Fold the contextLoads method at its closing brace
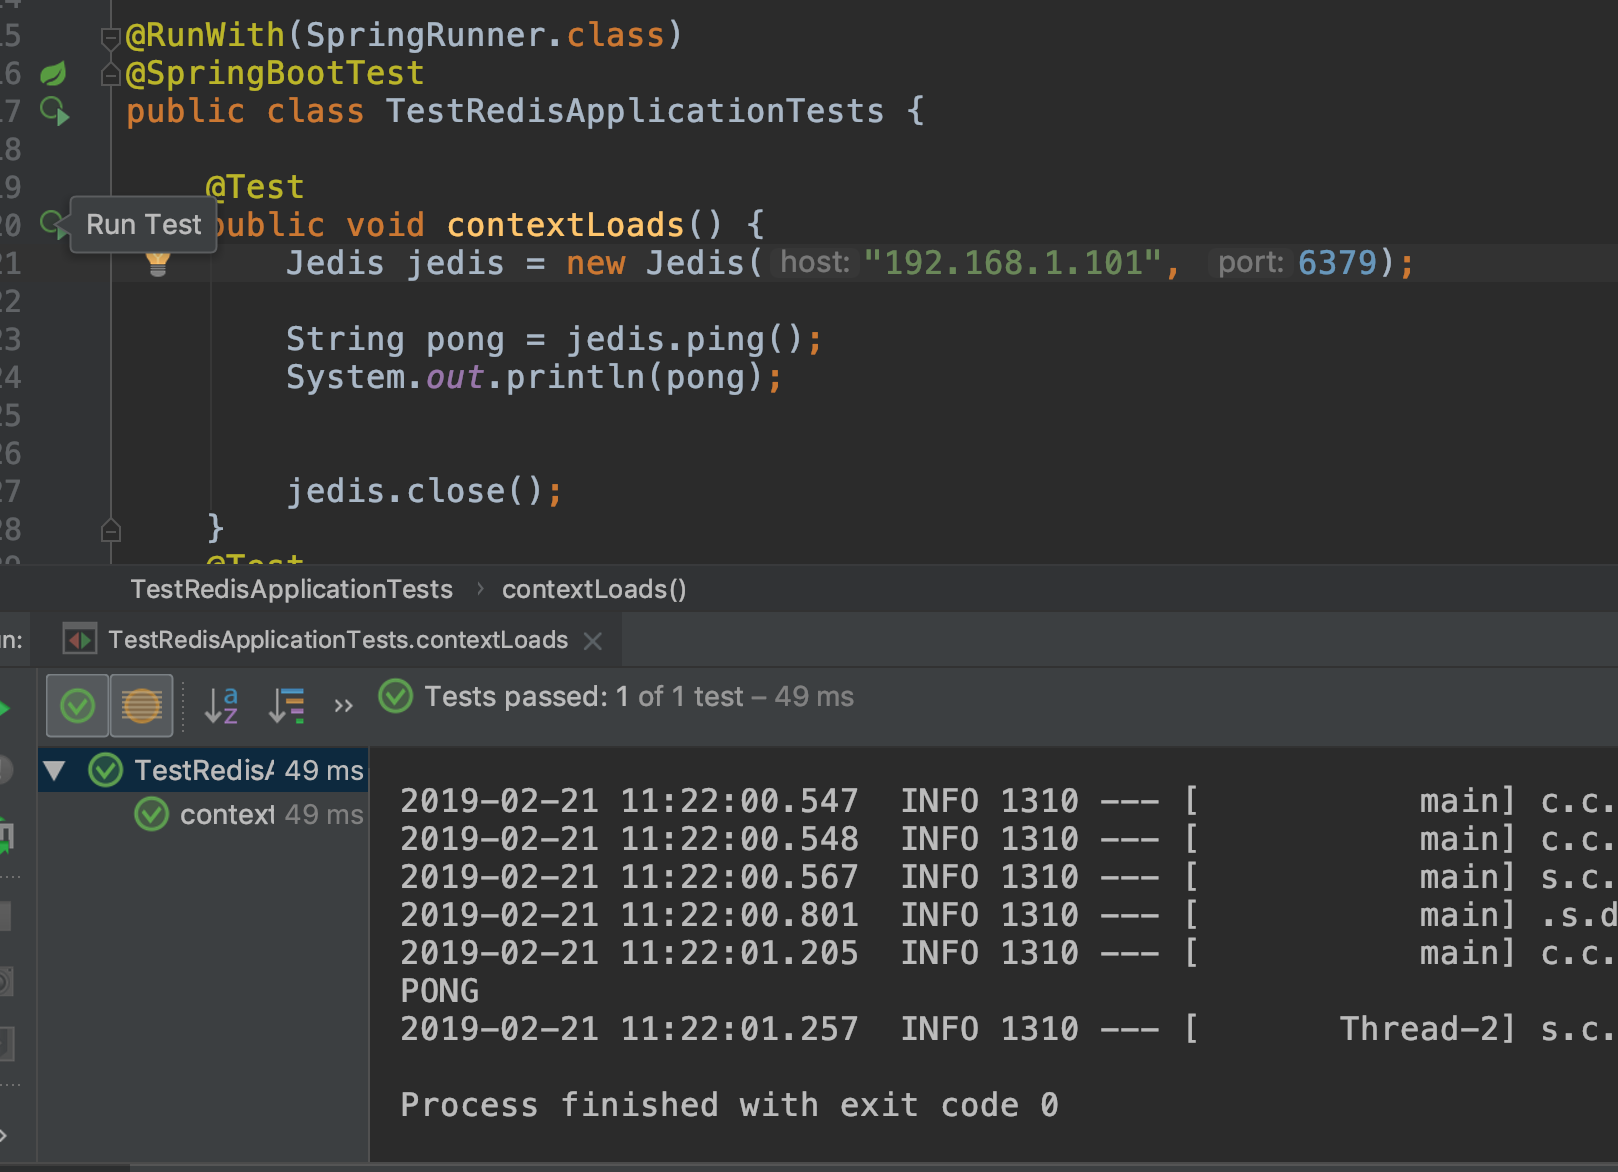 (111, 530)
